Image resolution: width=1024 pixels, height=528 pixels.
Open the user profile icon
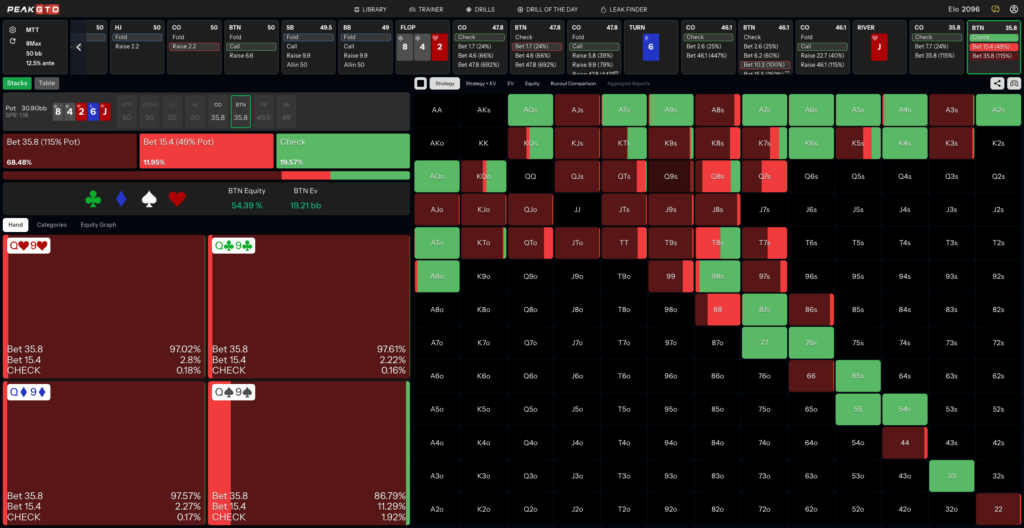tap(1014, 9)
